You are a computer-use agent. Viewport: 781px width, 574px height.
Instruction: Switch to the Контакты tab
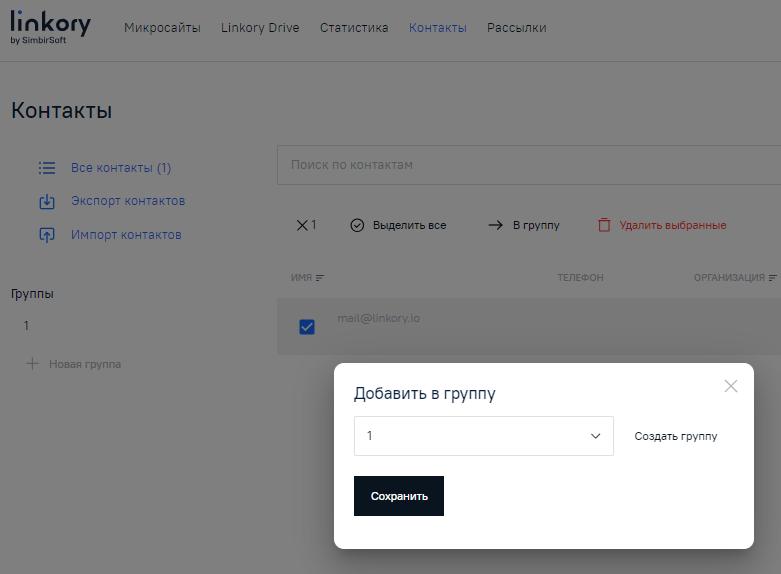[x=438, y=28]
